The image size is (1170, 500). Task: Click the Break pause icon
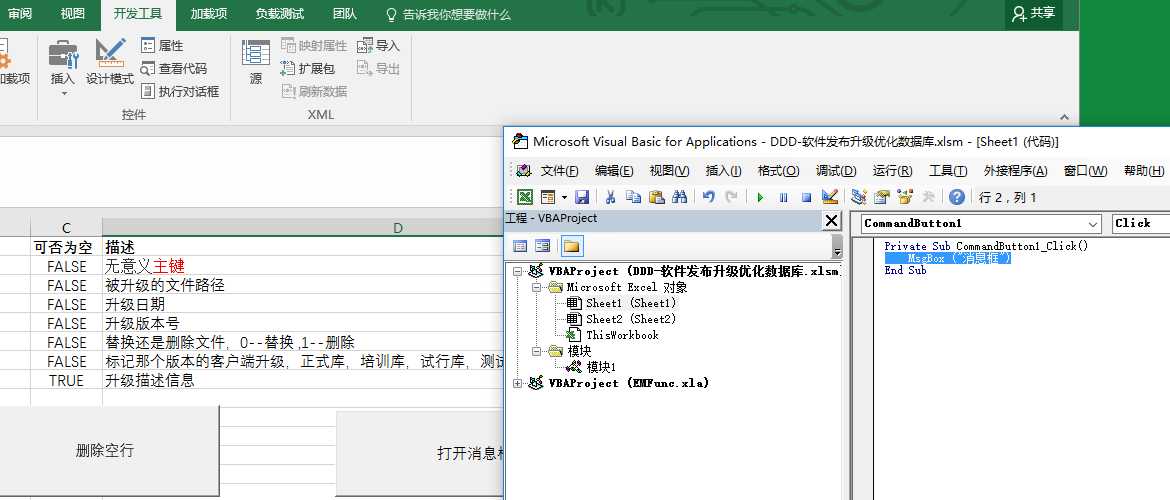click(783, 197)
